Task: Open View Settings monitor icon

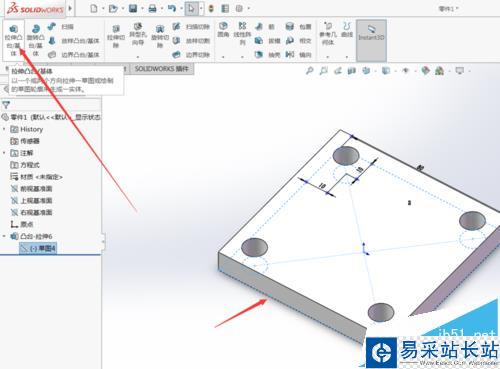Action: pyautogui.click(x=460, y=71)
